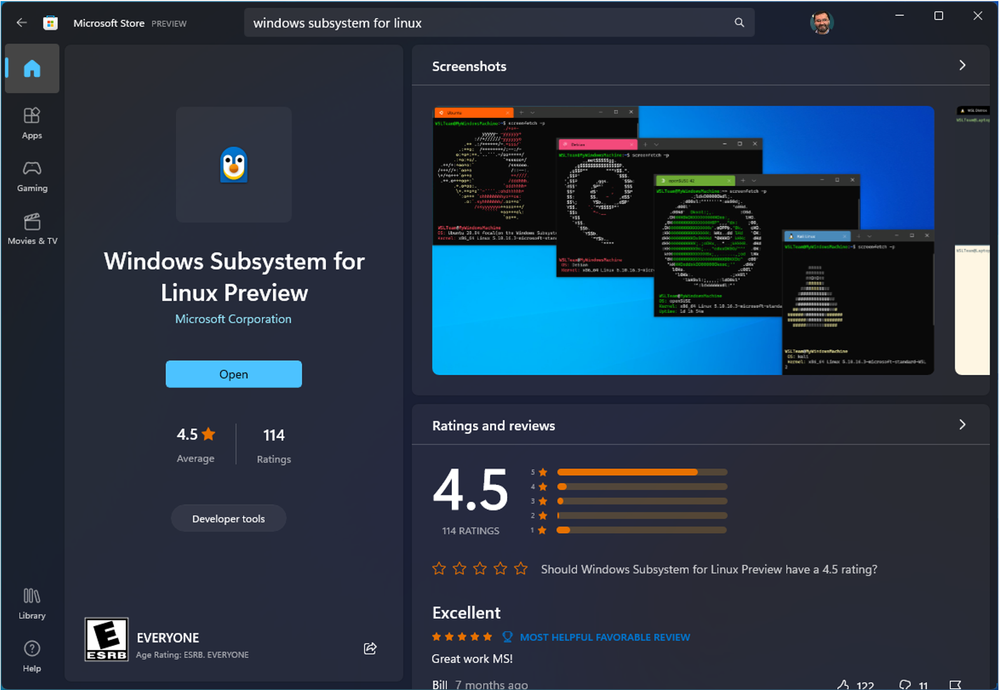Image resolution: width=999 pixels, height=690 pixels.
Task: Click the thumbs down icon on Bill's review
Action: click(905, 685)
